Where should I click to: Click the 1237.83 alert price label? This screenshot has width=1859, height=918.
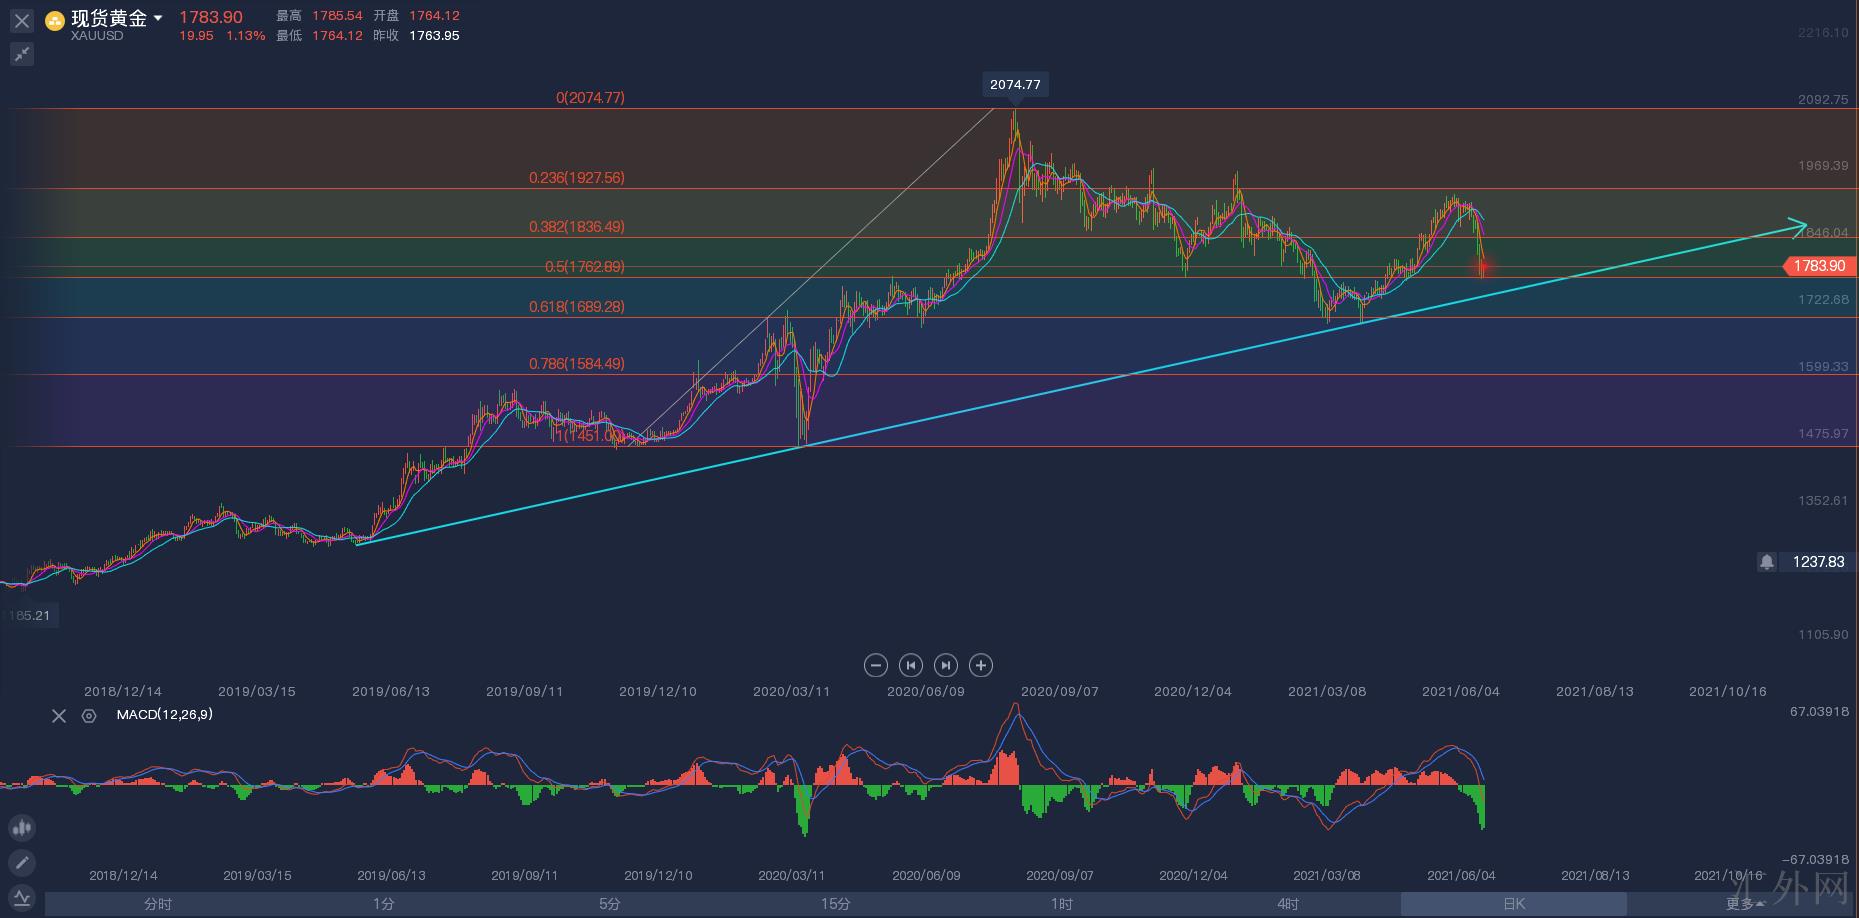click(x=1818, y=562)
